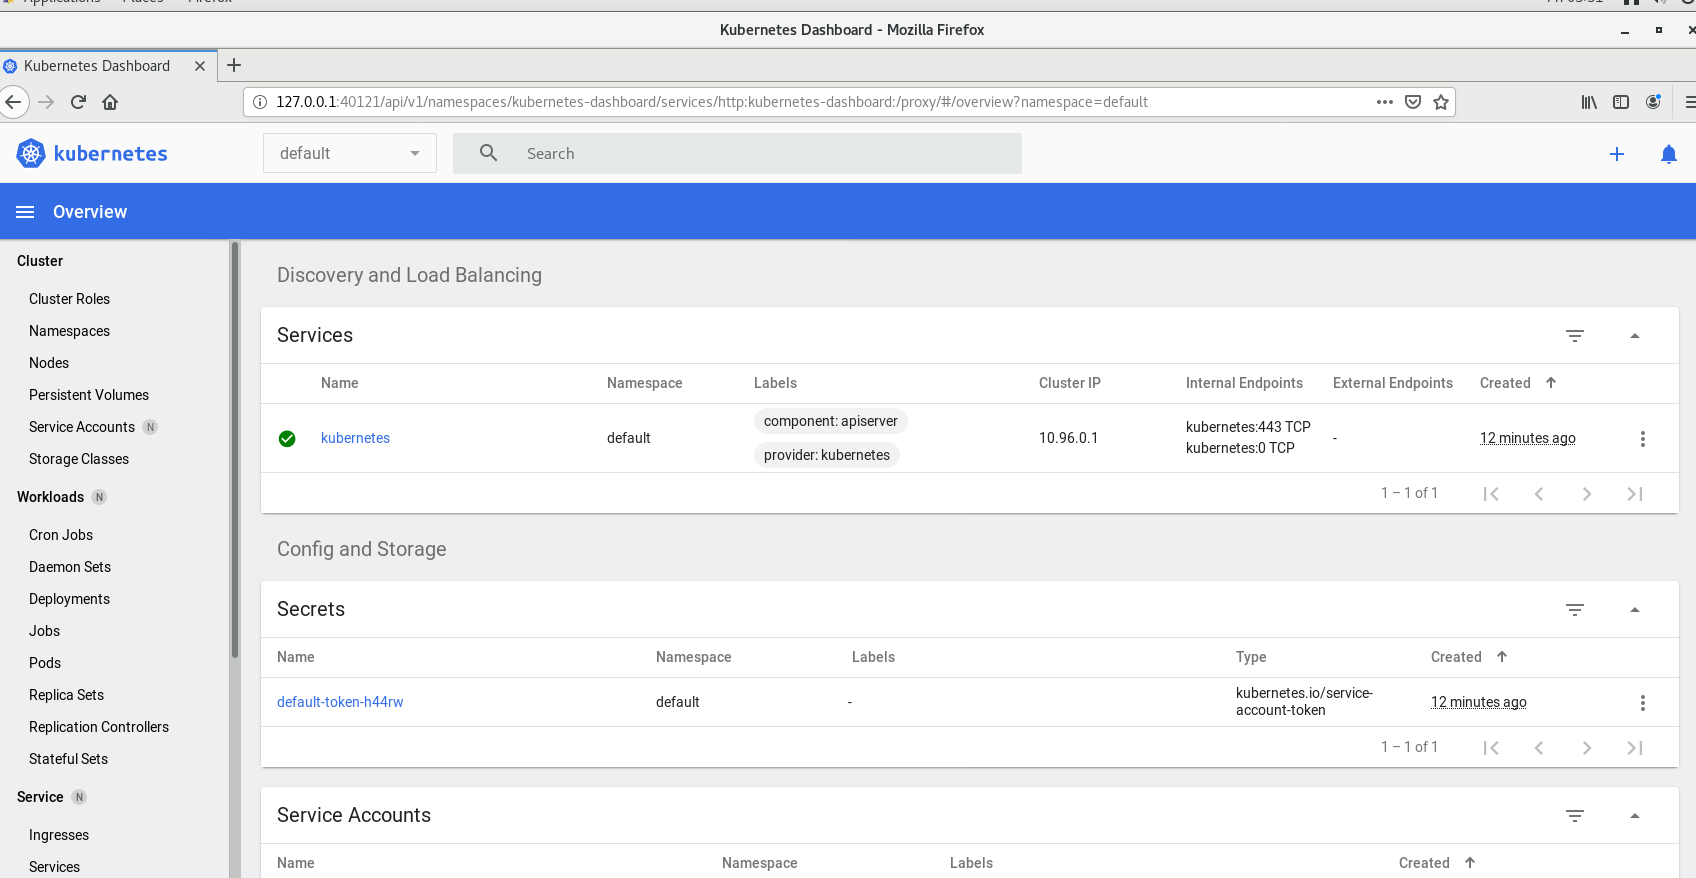
Task: Open a new Firefox tab
Action: tap(234, 66)
